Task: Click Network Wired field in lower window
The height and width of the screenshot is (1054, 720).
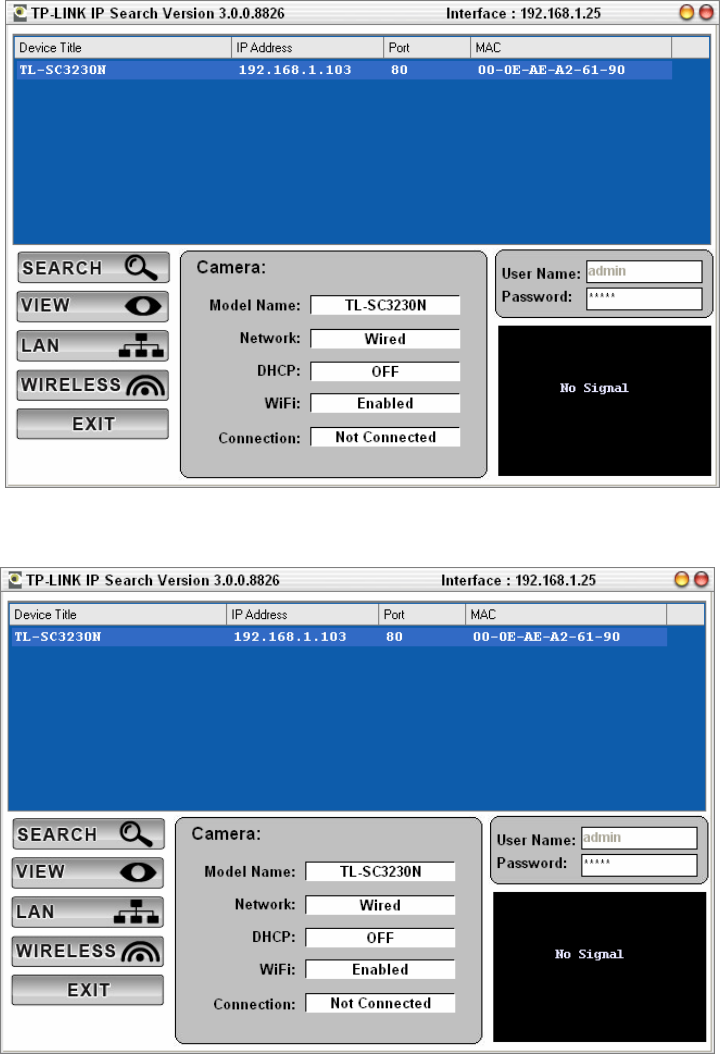Action: point(381,905)
